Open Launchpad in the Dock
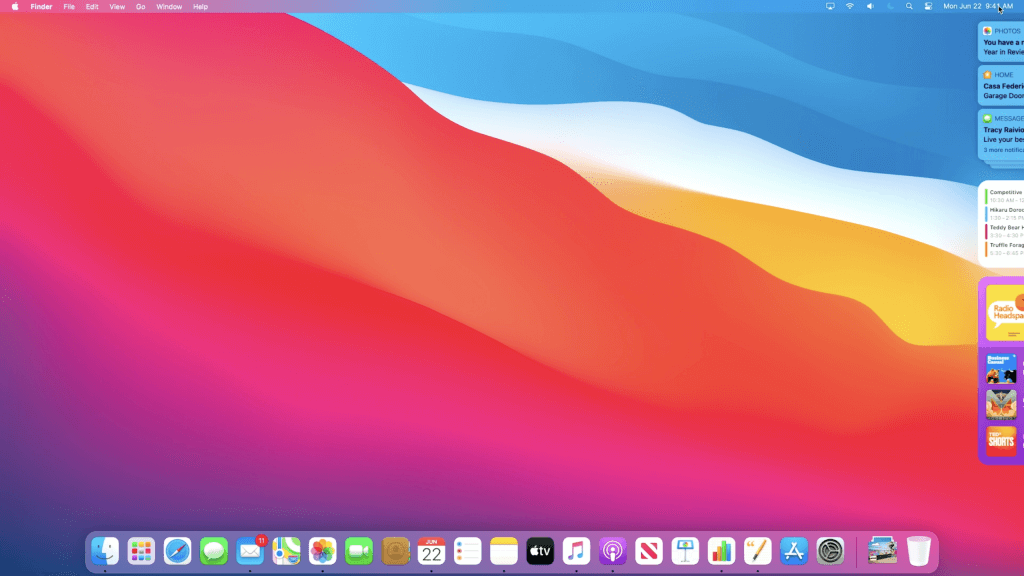 (141, 551)
